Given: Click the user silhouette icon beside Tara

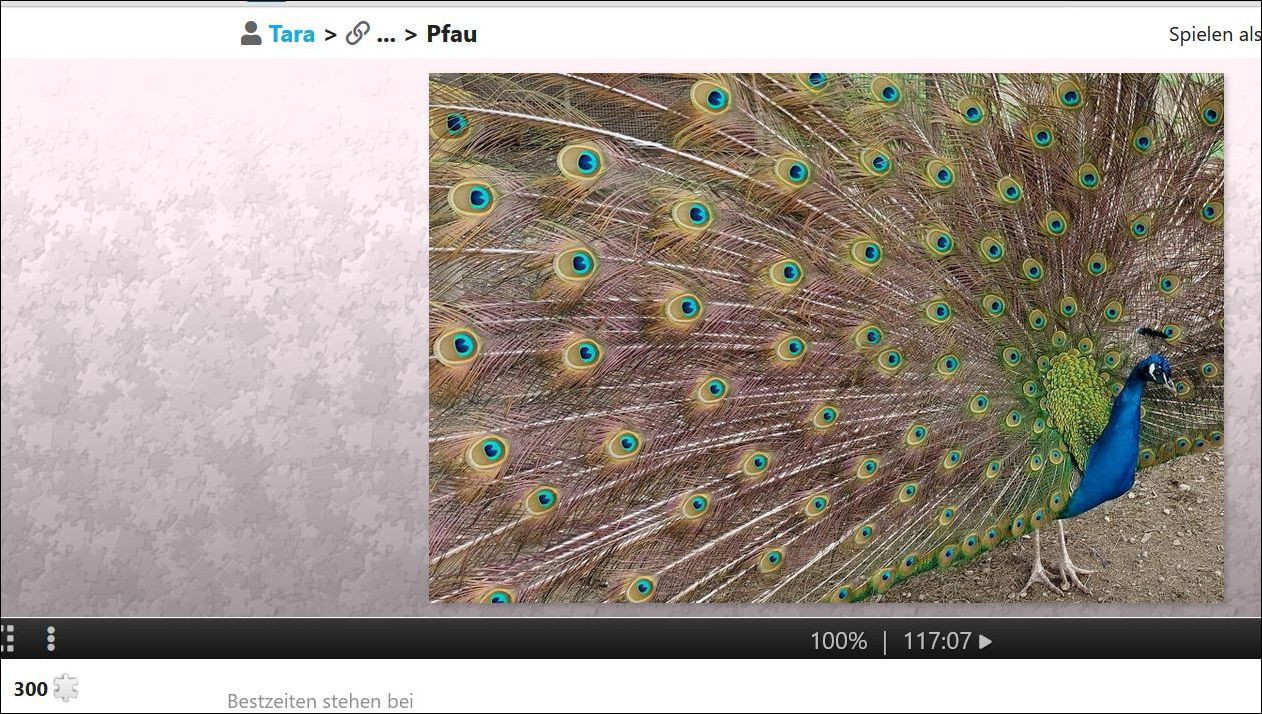Looking at the screenshot, I should [251, 34].
